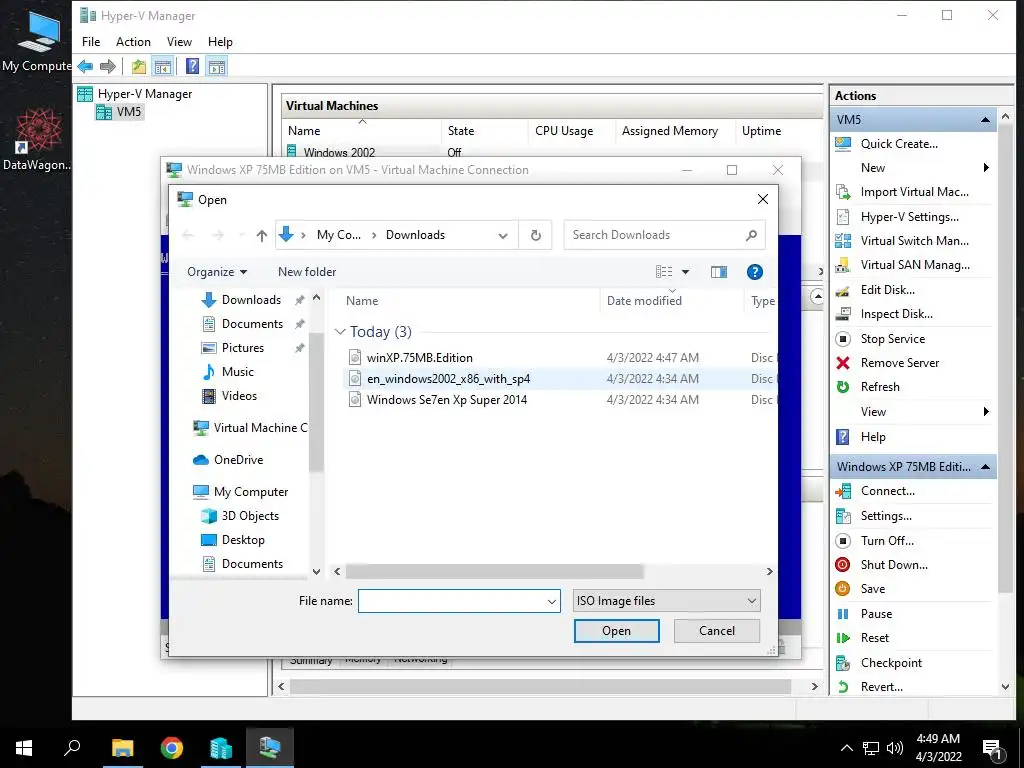Click Edit Disk action
The width and height of the screenshot is (1024, 768).
click(888, 290)
